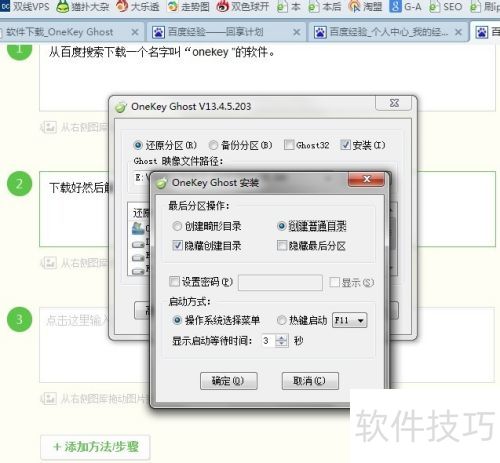Open the 双色球开 Weibo bookmark icon
Screen dimensions: 500x463
222,6
